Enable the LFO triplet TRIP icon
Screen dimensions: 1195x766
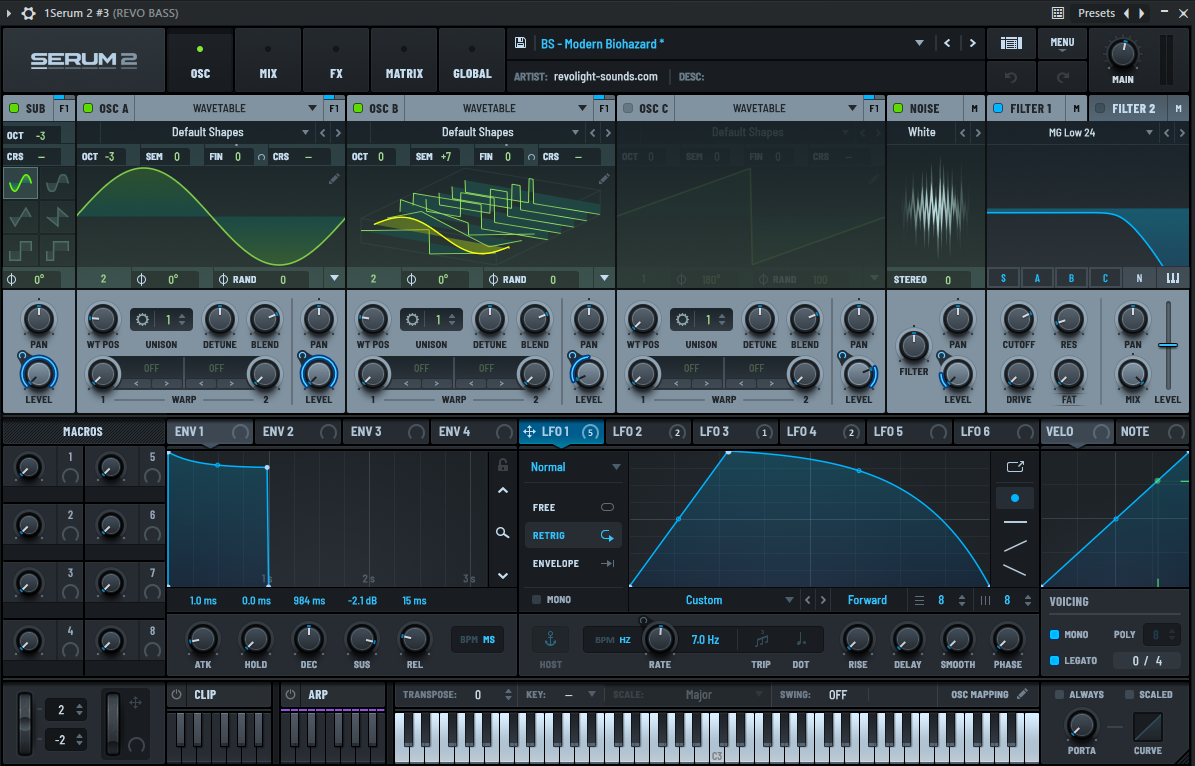click(761, 639)
